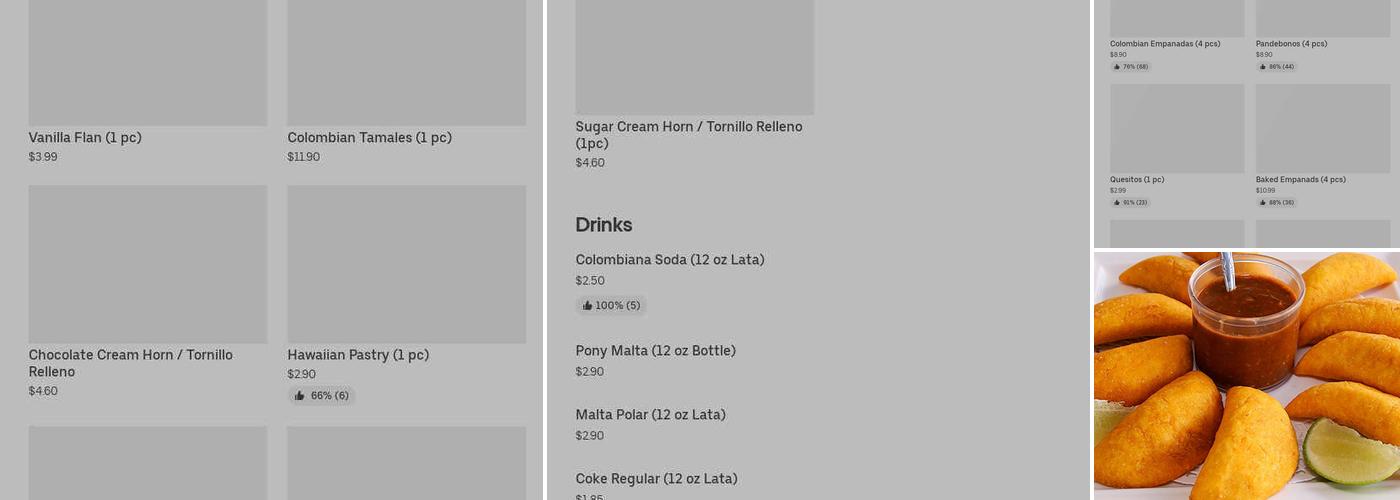Click the thumbs-up icon under Baked Empanadas
This screenshot has width=1400, height=500.
coord(1262,202)
